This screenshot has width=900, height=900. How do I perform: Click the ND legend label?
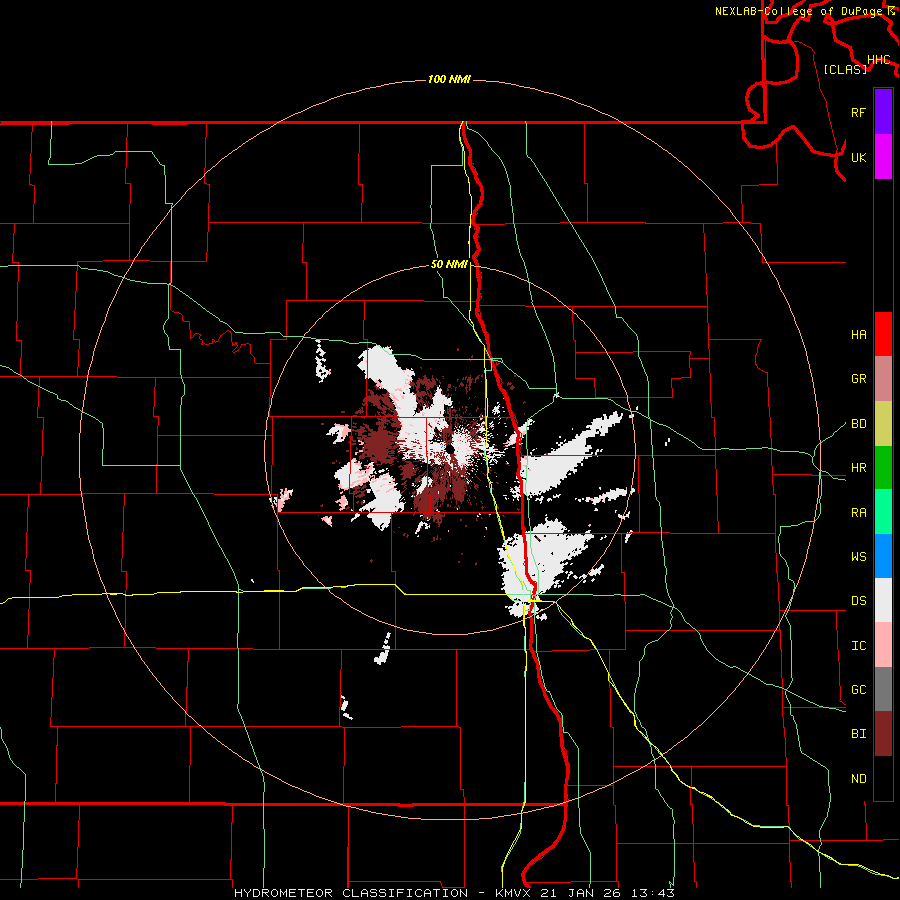click(858, 779)
